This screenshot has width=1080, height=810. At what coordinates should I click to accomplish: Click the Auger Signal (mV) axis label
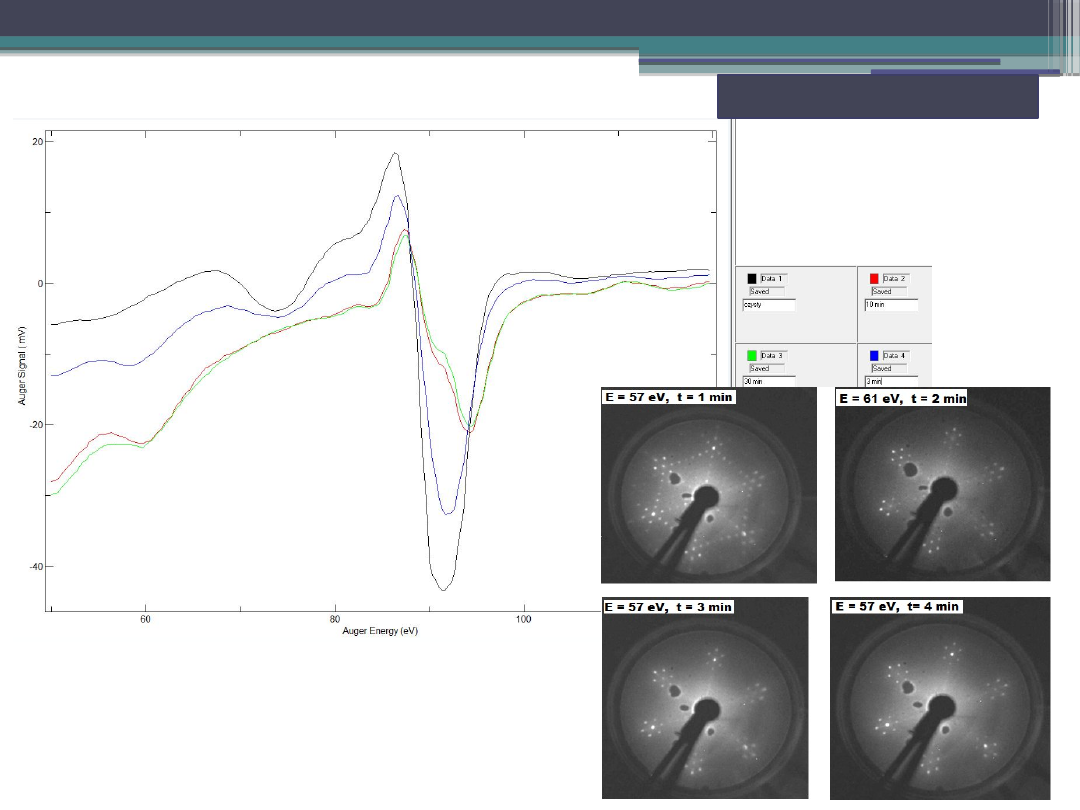pos(21,366)
